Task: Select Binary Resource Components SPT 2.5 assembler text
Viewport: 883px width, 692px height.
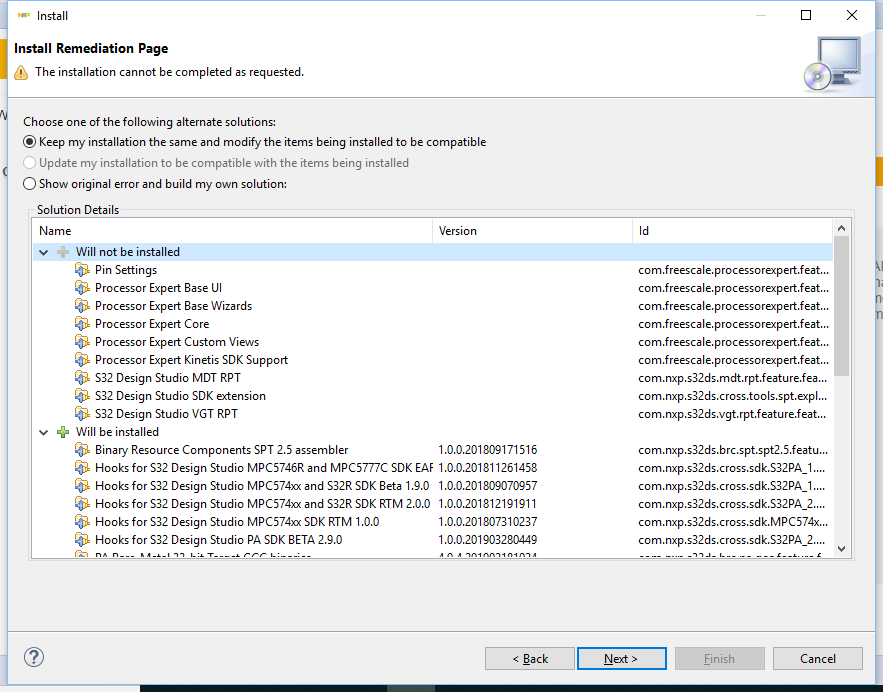Action: point(221,450)
